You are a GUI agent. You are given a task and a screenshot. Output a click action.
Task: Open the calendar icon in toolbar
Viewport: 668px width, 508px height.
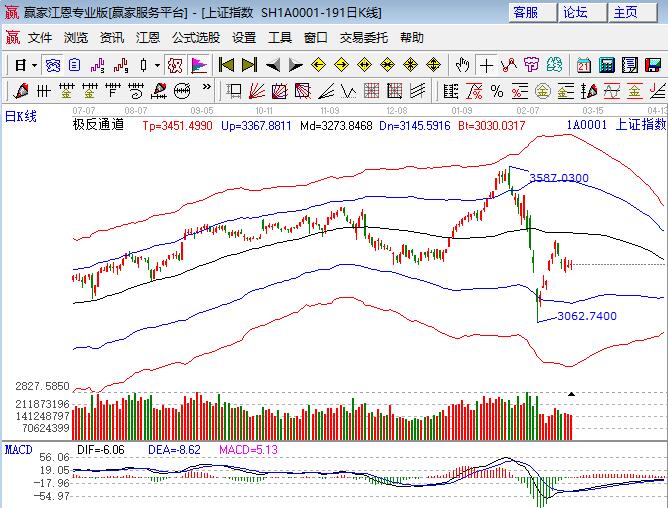583,65
